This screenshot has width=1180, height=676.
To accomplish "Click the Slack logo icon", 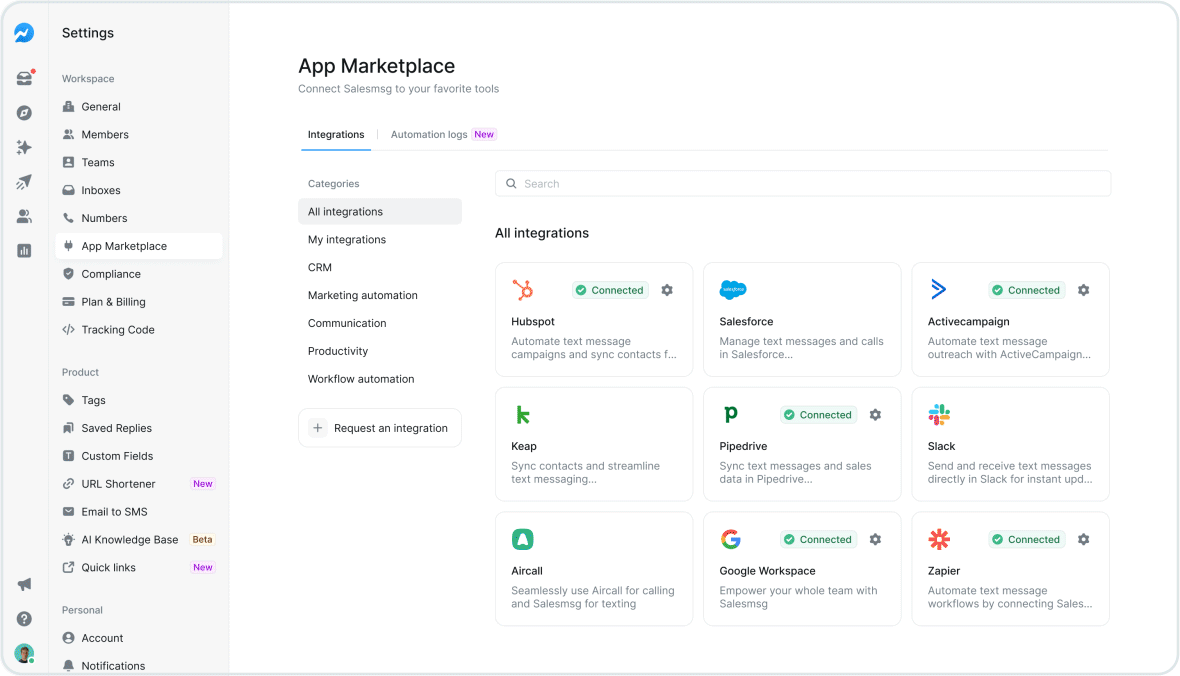I will [x=939, y=414].
